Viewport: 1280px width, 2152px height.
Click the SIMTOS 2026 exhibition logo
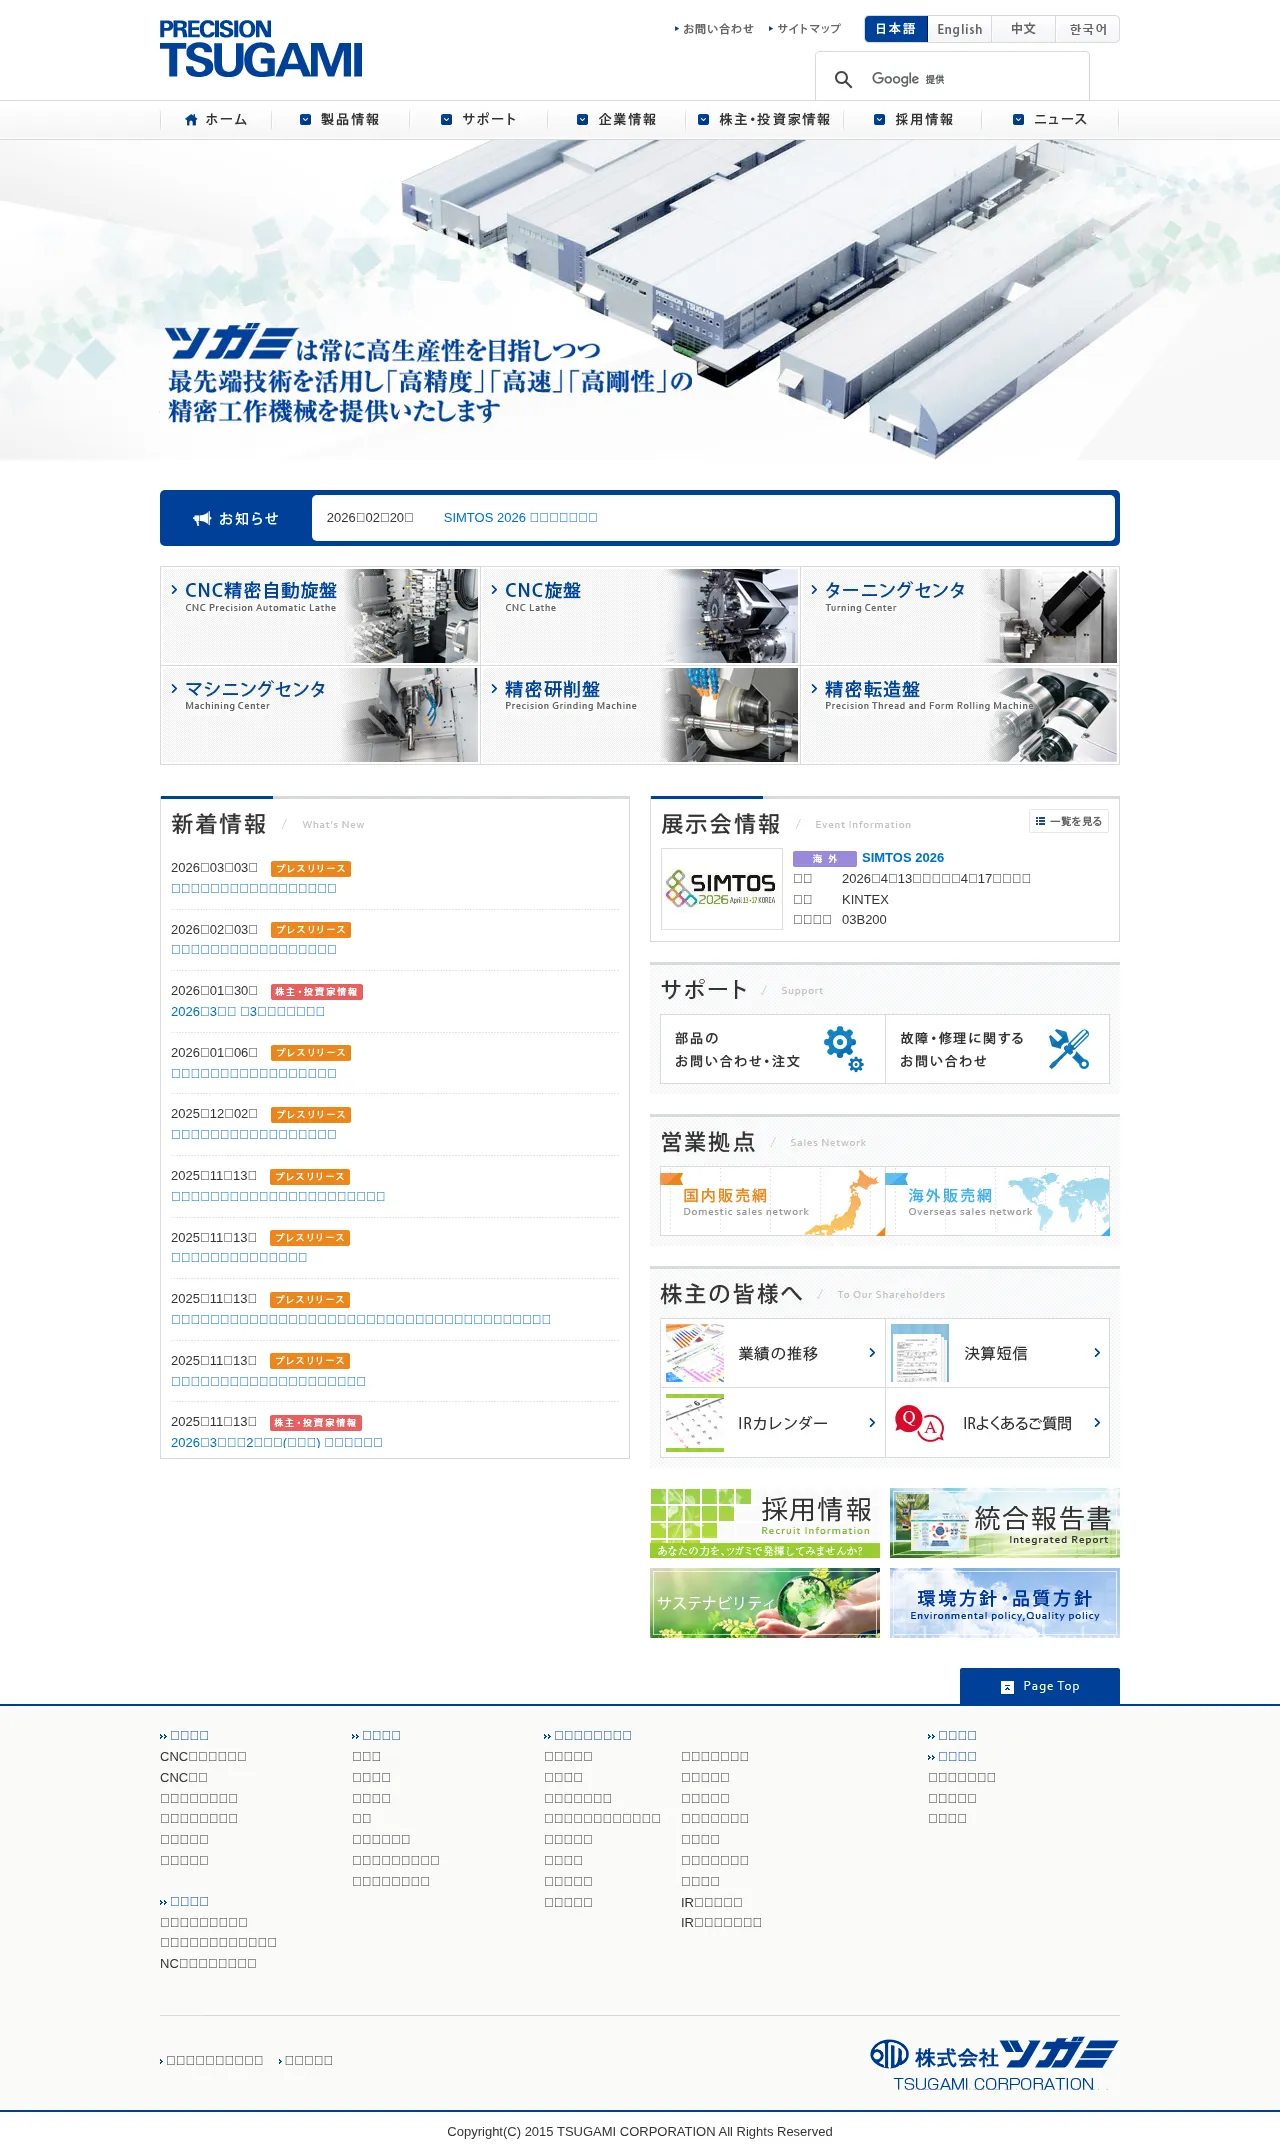click(721, 889)
